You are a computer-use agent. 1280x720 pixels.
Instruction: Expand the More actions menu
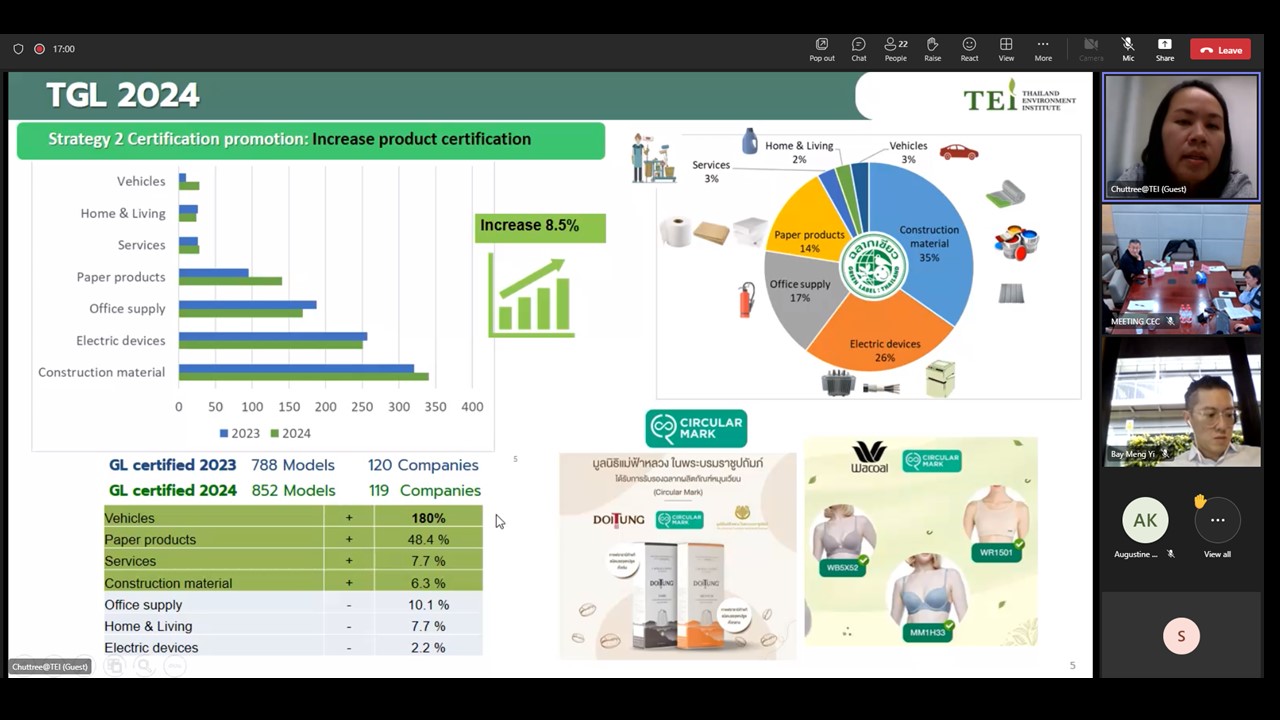(1043, 49)
